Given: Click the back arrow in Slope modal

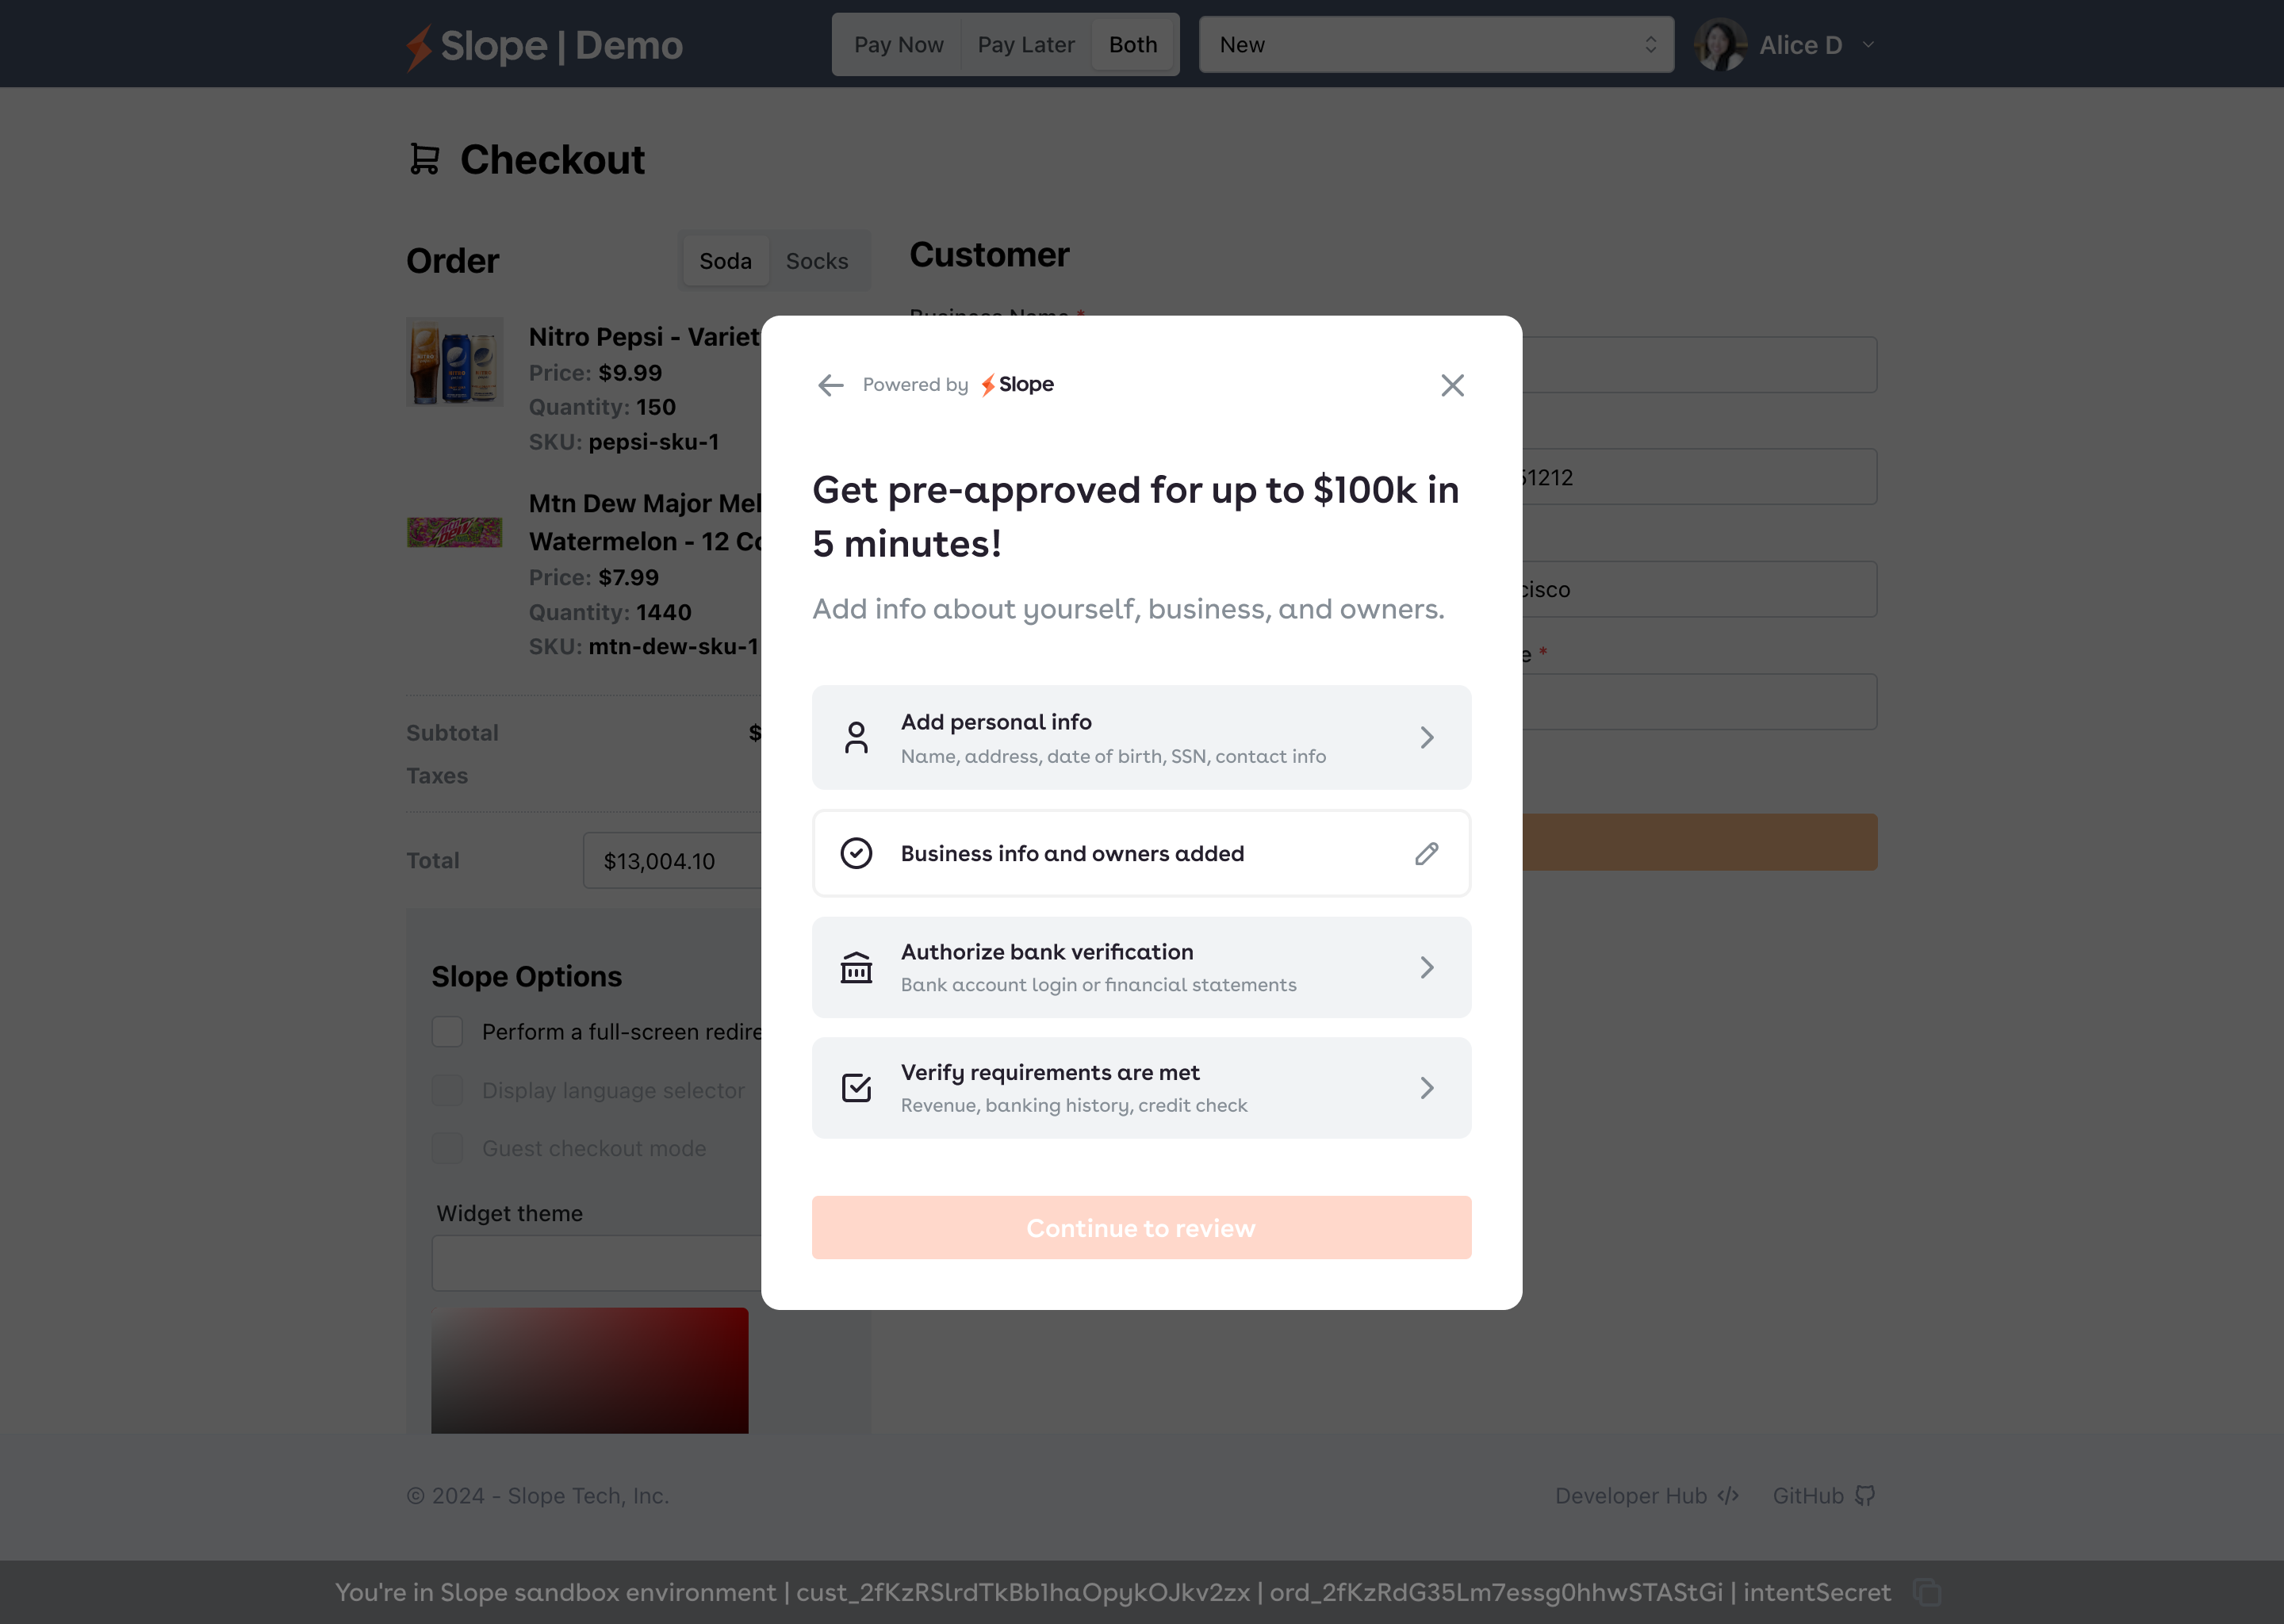Looking at the screenshot, I should click(x=830, y=385).
